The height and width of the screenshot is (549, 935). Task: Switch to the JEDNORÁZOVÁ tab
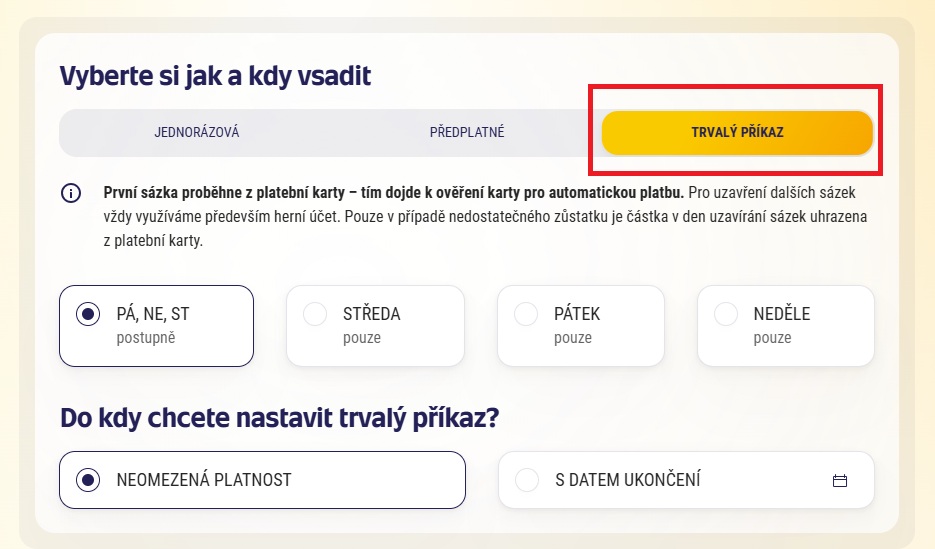(x=197, y=132)
